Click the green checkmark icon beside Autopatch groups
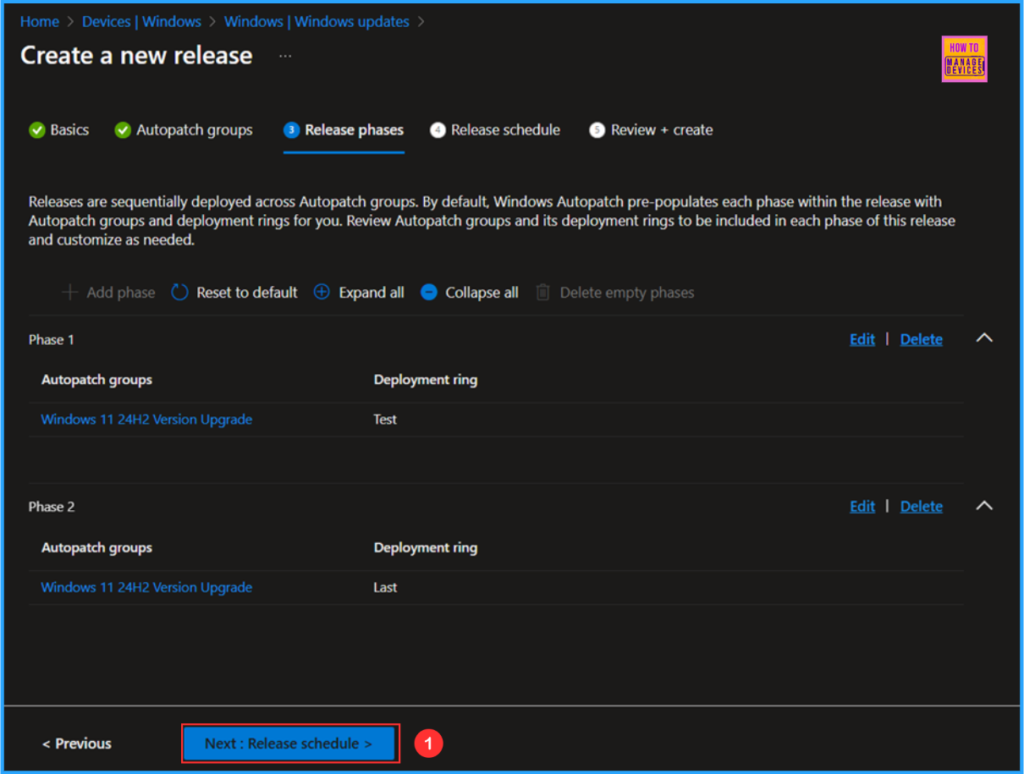 point(123,130)
